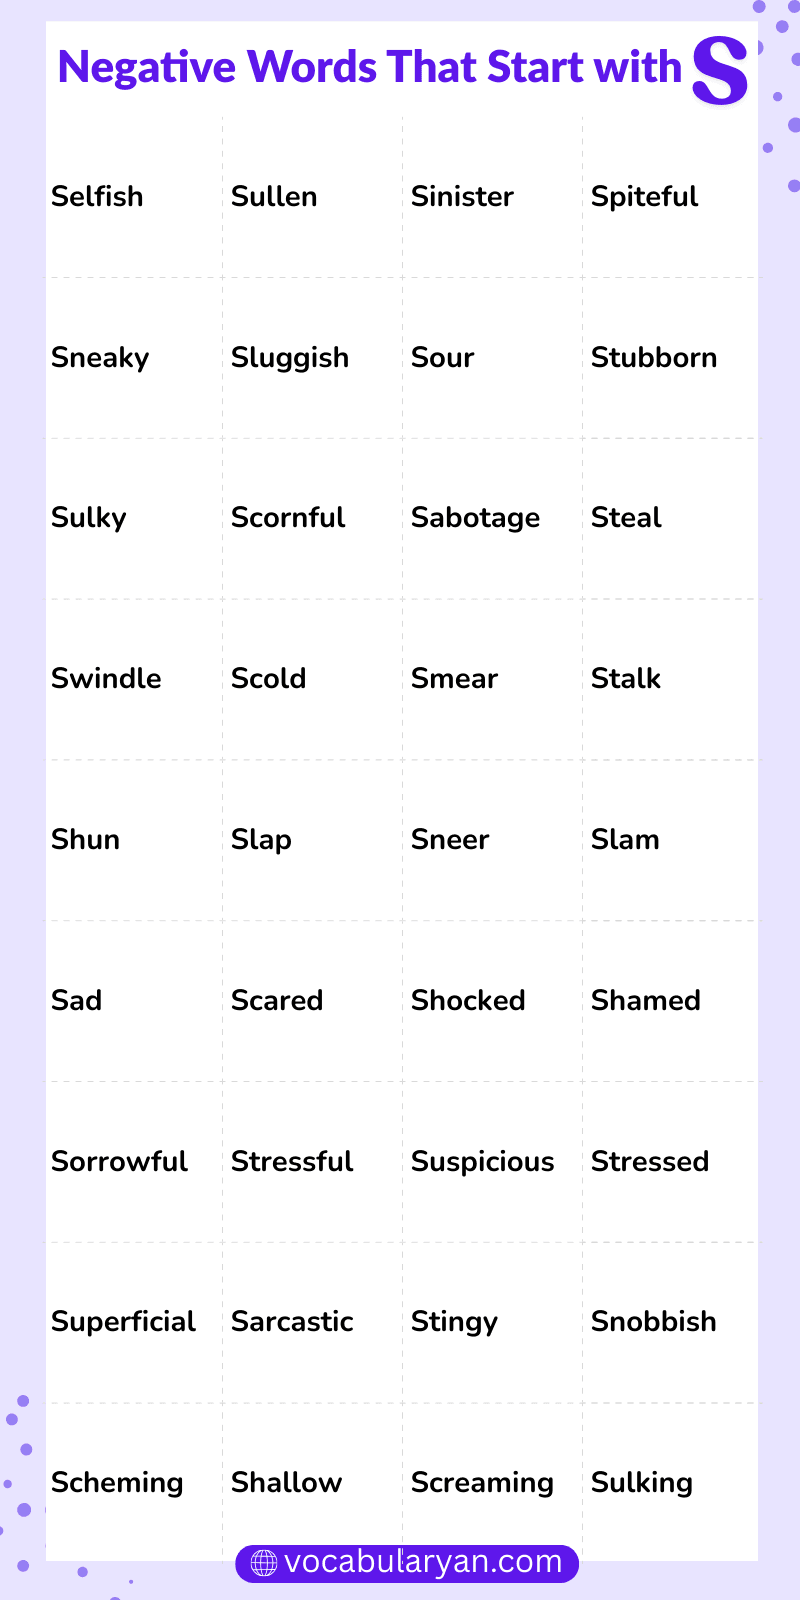Select the word "Selfish"
This screenshot has height=1600, width=800.
tap(97, 196)
